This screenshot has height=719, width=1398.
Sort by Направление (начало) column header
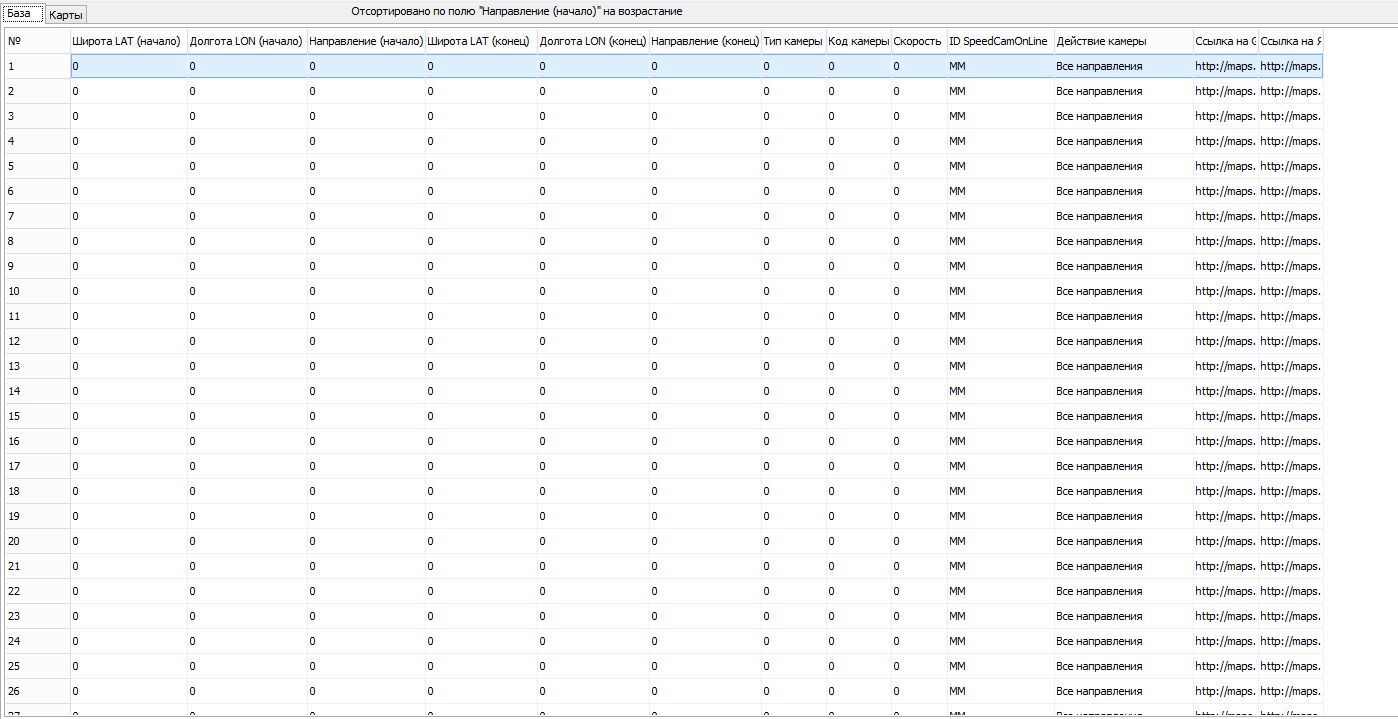point(365,41)
